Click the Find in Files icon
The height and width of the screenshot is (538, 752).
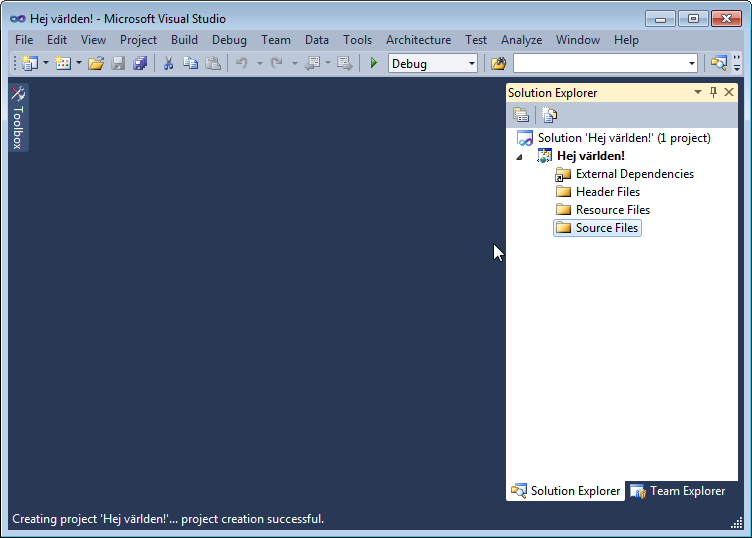click(498, 63)
